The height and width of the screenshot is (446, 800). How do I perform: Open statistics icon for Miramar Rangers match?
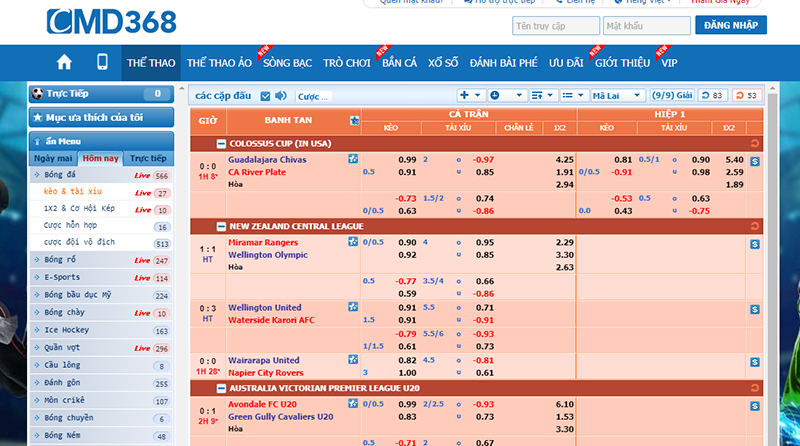pyautogui.click(x=755, y=244)
